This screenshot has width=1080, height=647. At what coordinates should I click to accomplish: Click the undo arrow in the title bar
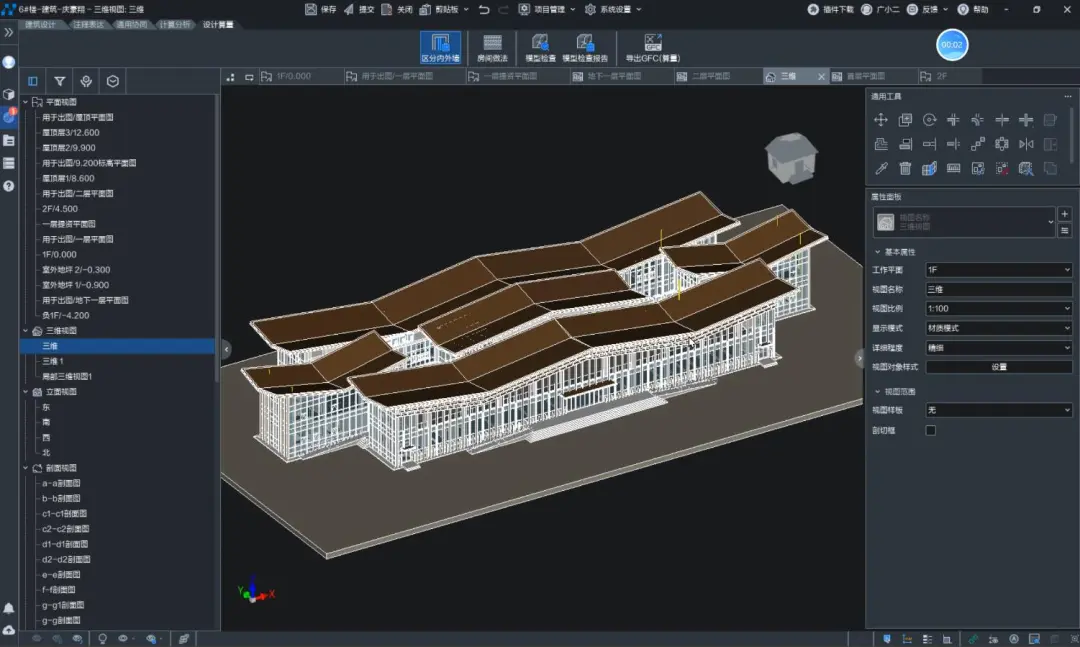484,10
